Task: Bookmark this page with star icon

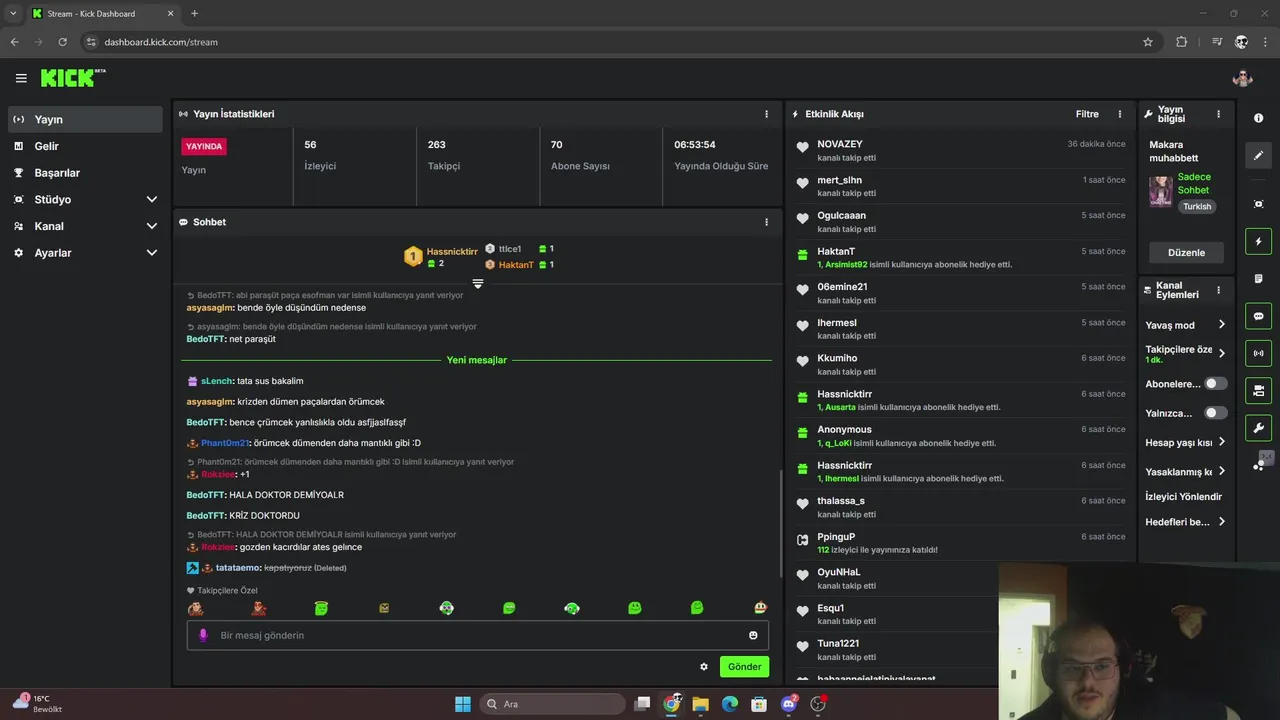Action: point(1148,42)
